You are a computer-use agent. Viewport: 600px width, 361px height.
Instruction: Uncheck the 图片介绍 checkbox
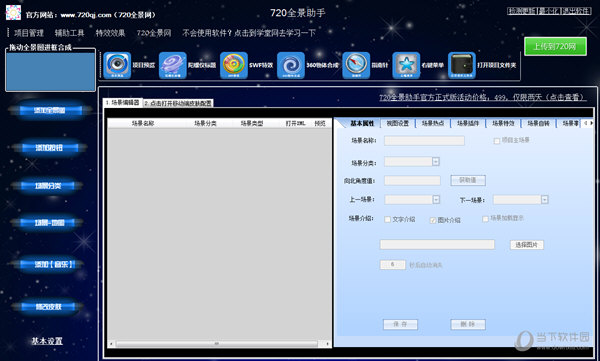[433, 220]
